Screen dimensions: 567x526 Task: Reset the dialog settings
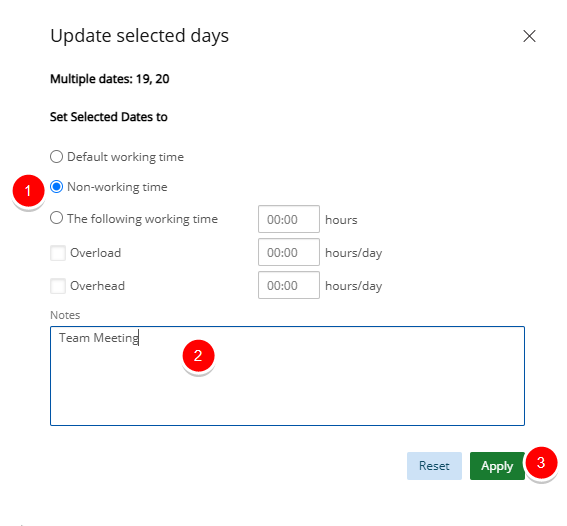[x=434, y=466]
